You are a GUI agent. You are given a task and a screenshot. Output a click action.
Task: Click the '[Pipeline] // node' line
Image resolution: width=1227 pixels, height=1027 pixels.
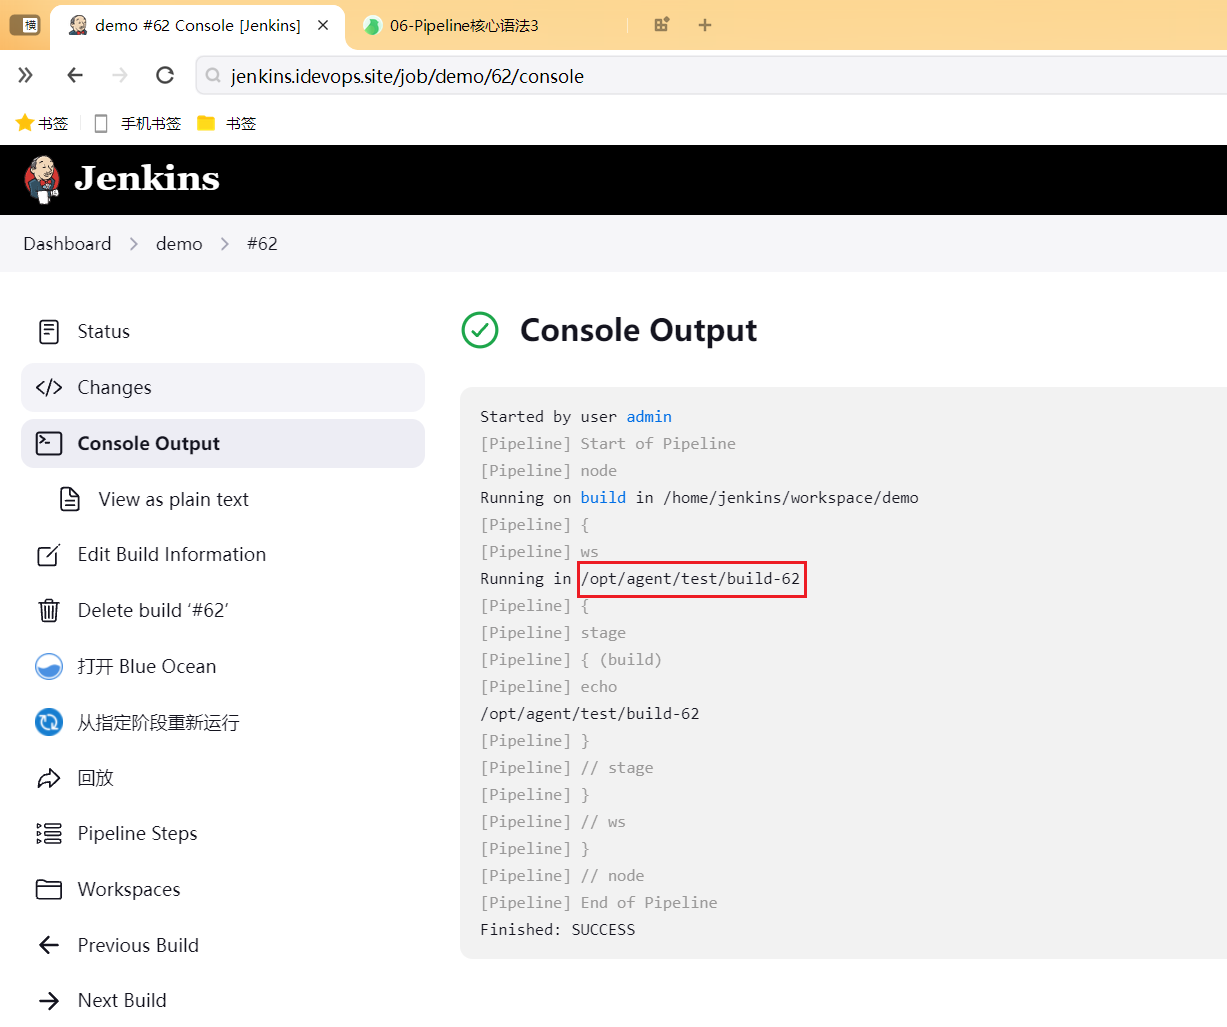click(x=562, y=876)
